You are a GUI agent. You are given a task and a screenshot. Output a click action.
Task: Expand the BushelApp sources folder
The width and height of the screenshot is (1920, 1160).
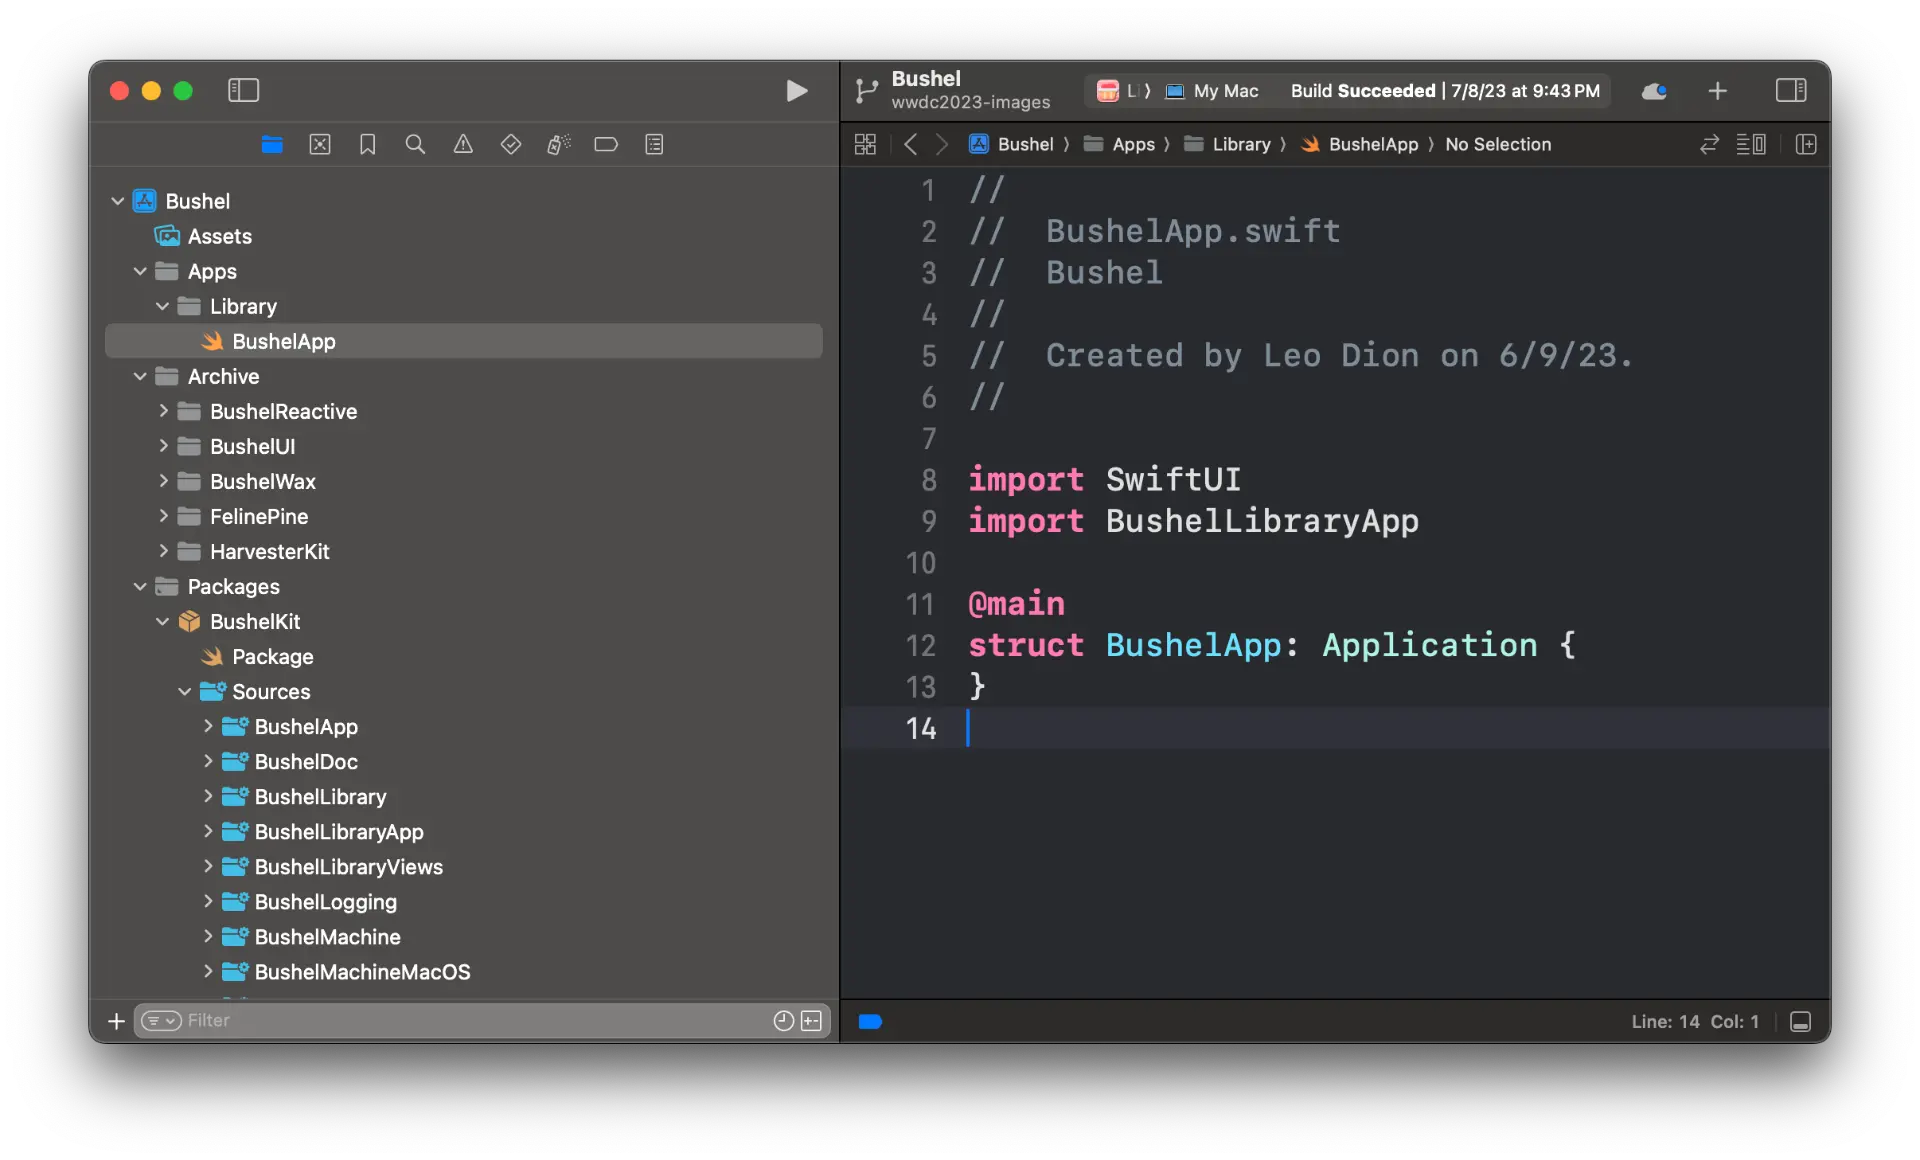(208, 727)
